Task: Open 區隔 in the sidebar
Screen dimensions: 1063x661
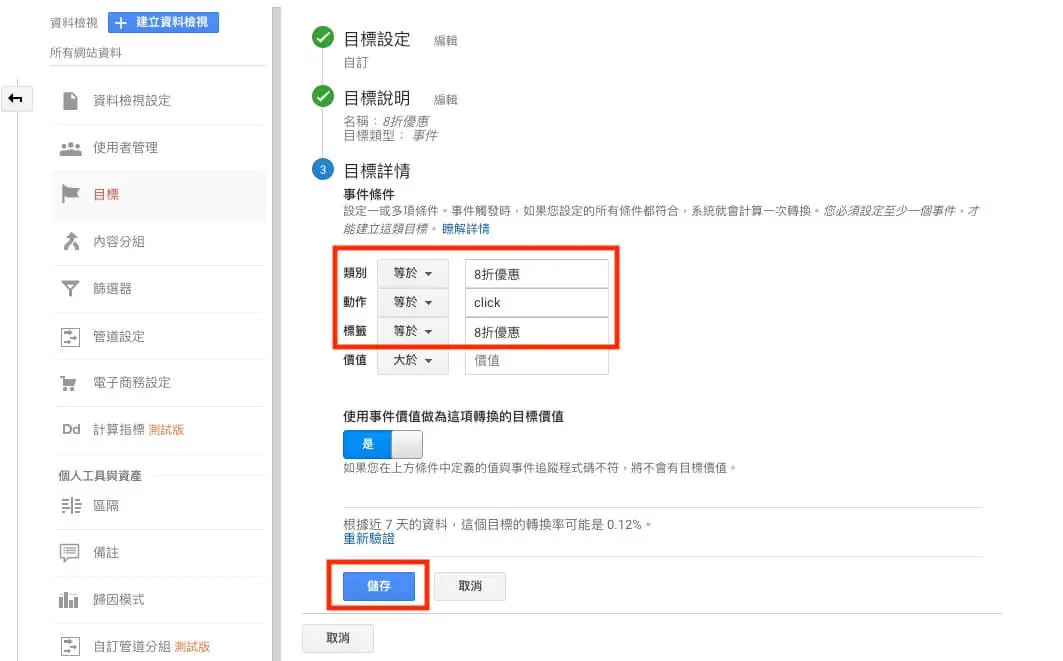Action: [106, 506]
